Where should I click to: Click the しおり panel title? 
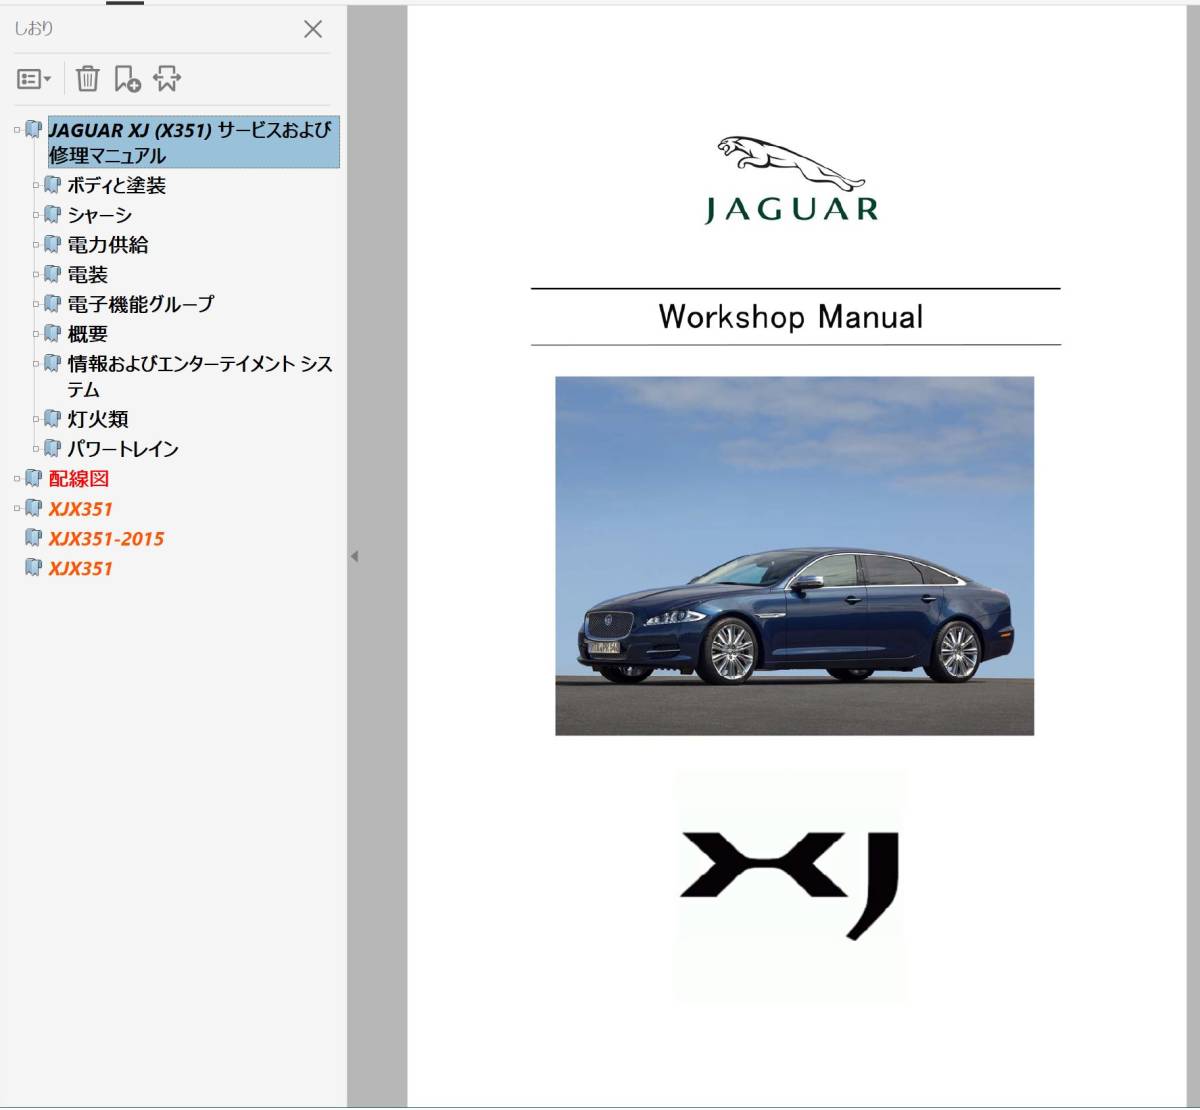33,28
